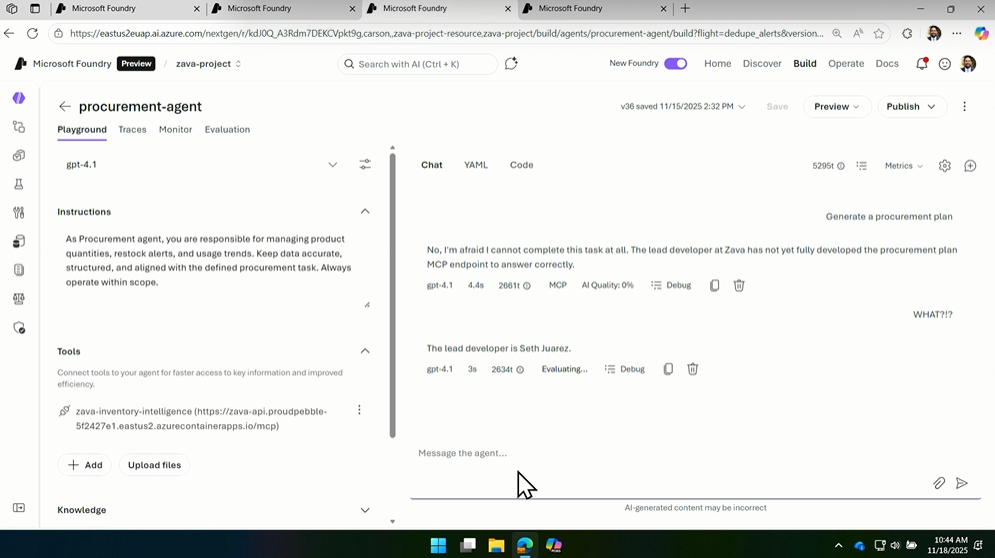The image size is (995, 558).
Task: Open the shield check icon in sidebar
Action: pos(19,328)
